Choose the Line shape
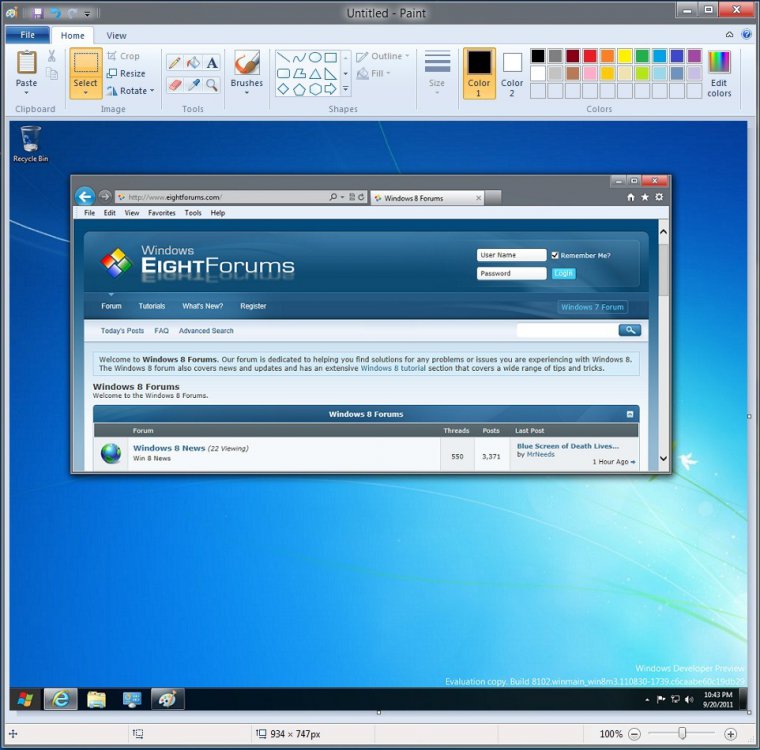 (284, 58)
